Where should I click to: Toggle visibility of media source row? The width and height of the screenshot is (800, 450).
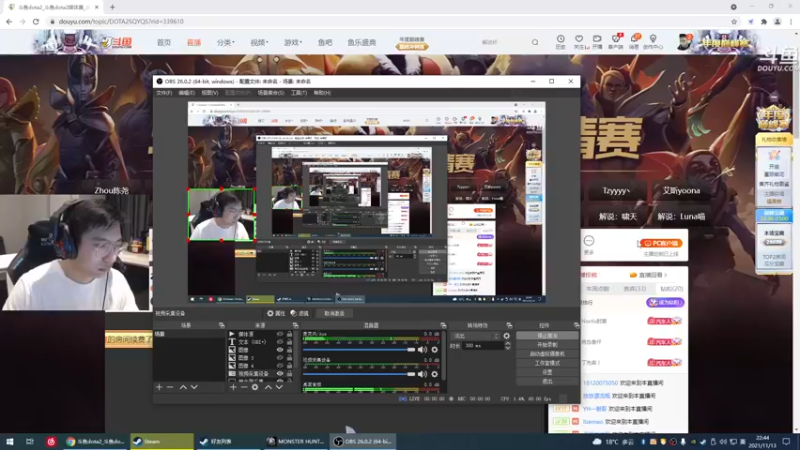[280, 334]
